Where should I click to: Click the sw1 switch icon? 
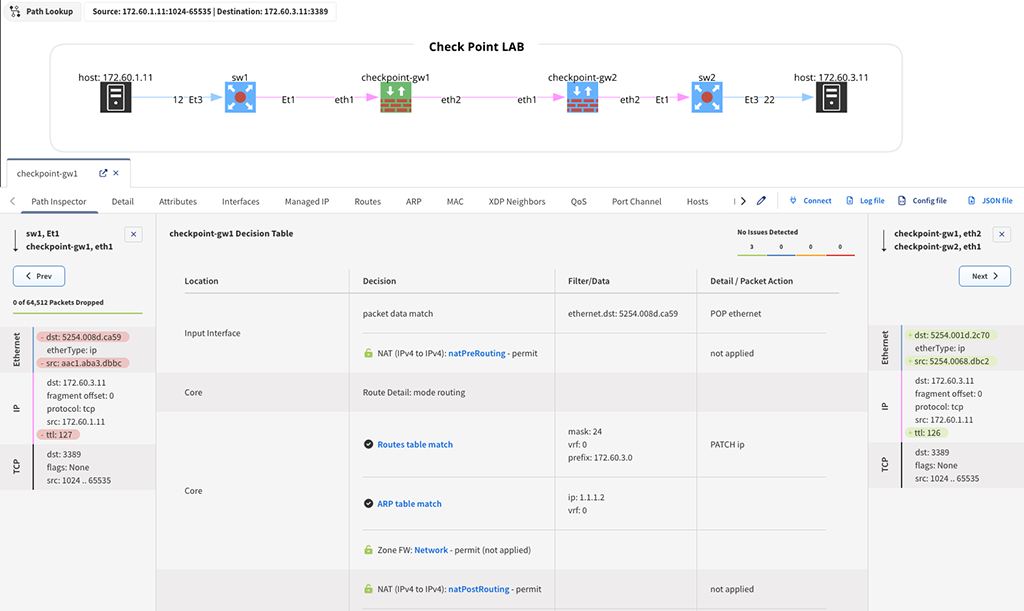pos(240,97)
